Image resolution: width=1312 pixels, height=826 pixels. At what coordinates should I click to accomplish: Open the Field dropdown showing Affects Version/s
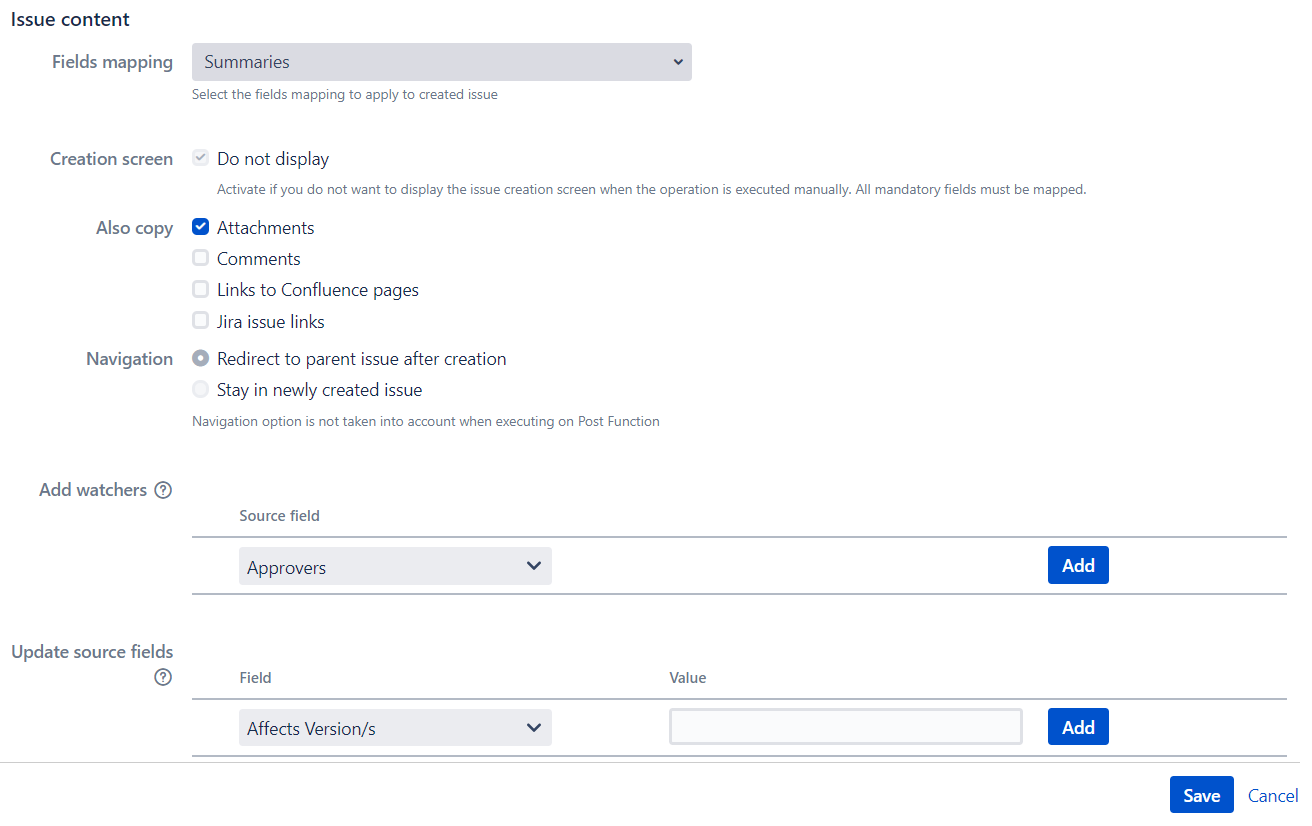click(x=395, y=727)
